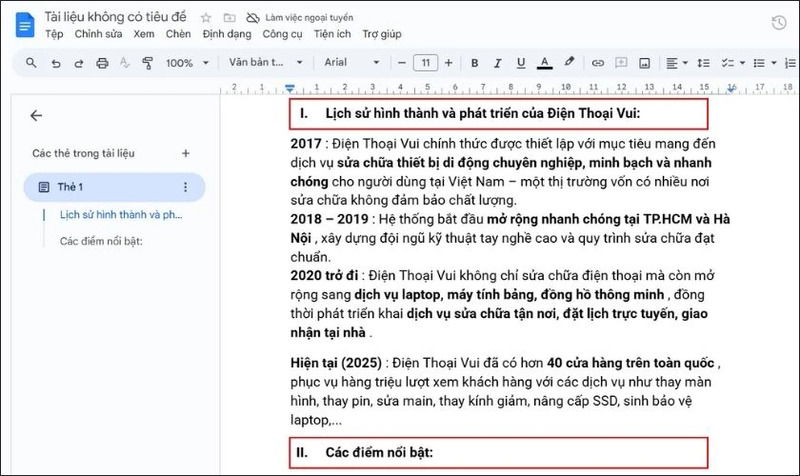This screenshot has height=476, width=800.
Task: Pick a text color
Action: tap(544, 63)
